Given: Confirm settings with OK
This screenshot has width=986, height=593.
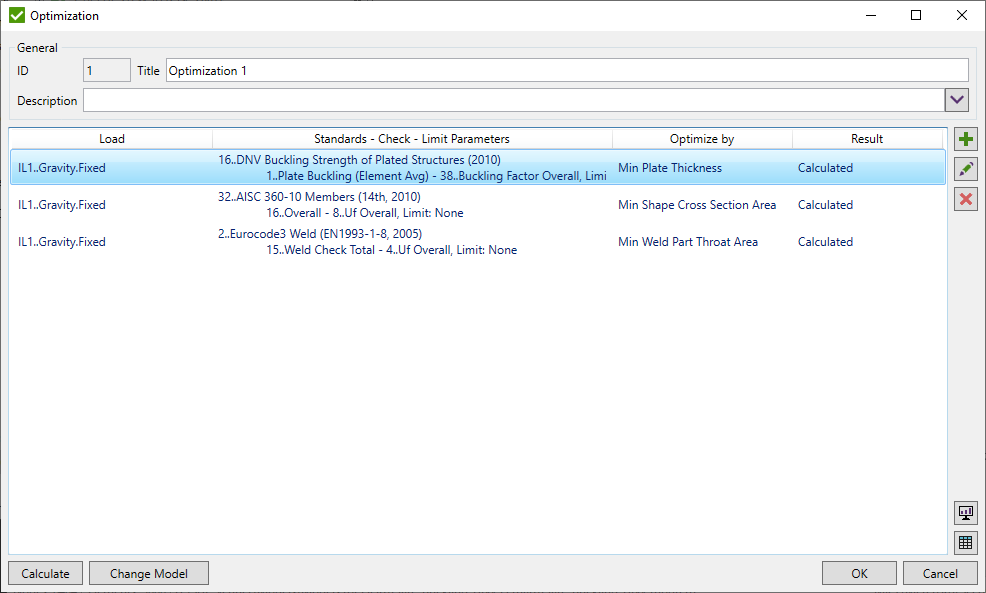Looking at the screenshot, I should click(x=859, y=573).
